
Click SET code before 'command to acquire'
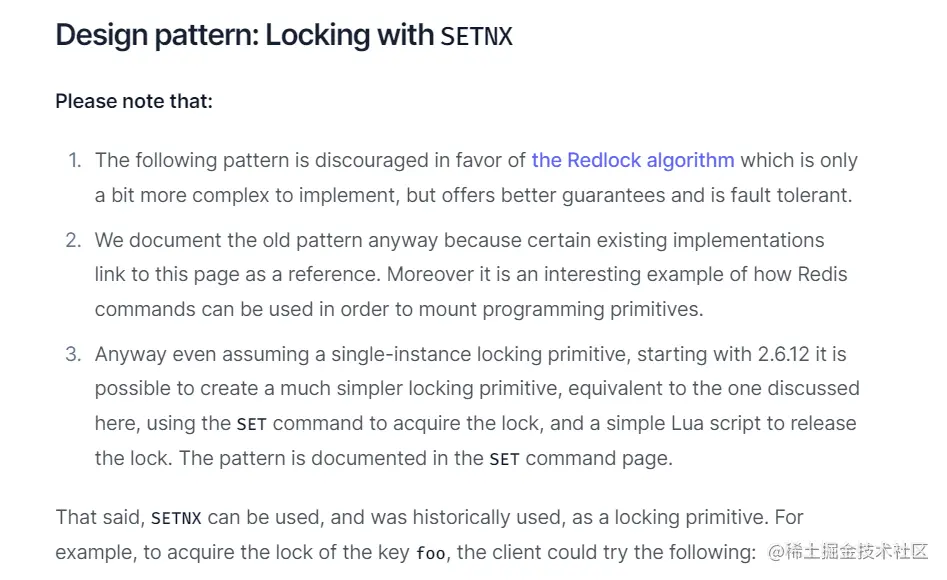click(252, 424)
